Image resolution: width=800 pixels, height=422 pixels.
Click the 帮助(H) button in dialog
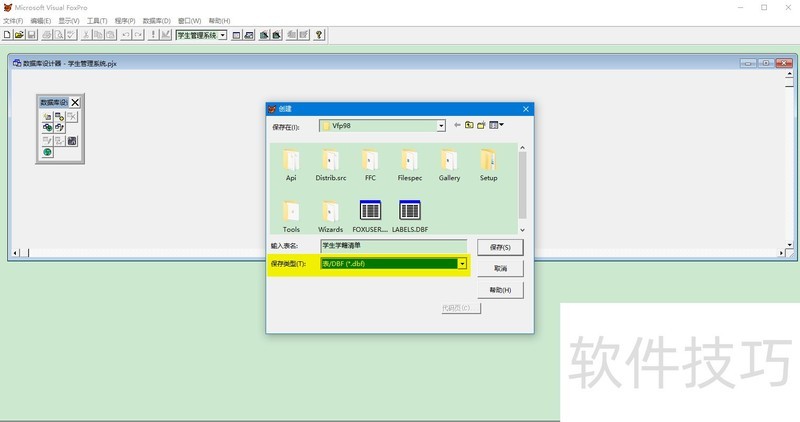coord(500,290)
